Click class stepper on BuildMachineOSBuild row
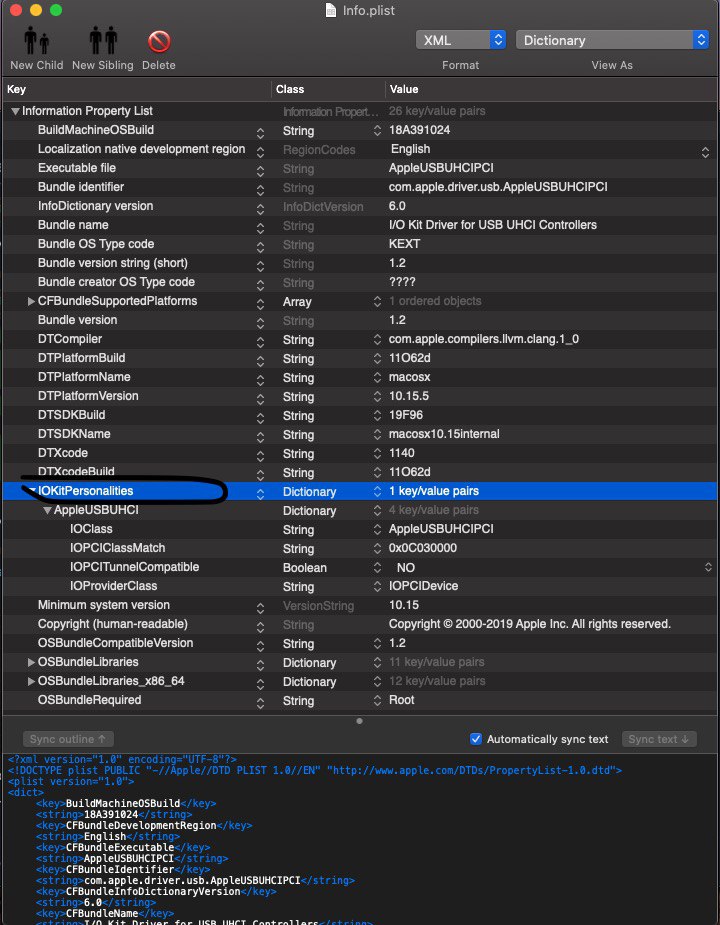The width and height of the screenshot is (720, 925). point(378,130)
